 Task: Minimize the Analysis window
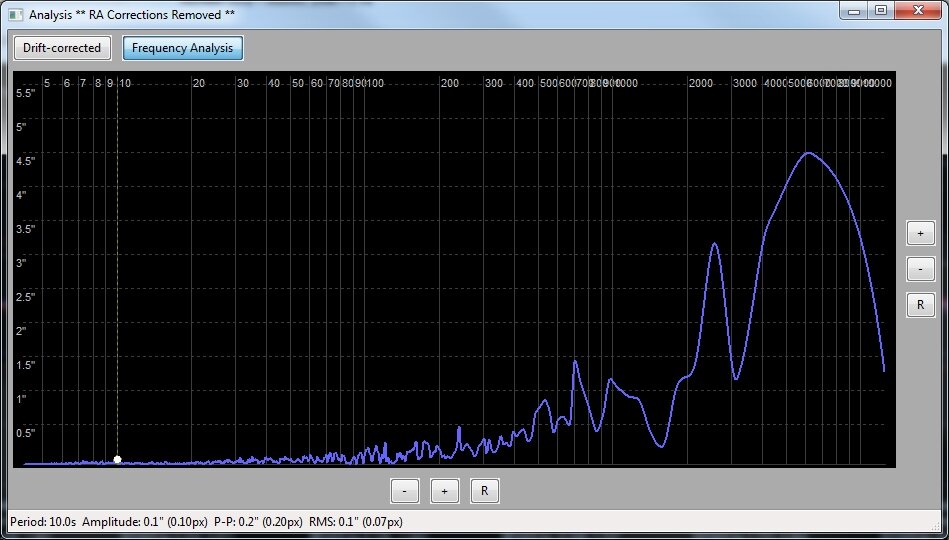tap(855, 11)
